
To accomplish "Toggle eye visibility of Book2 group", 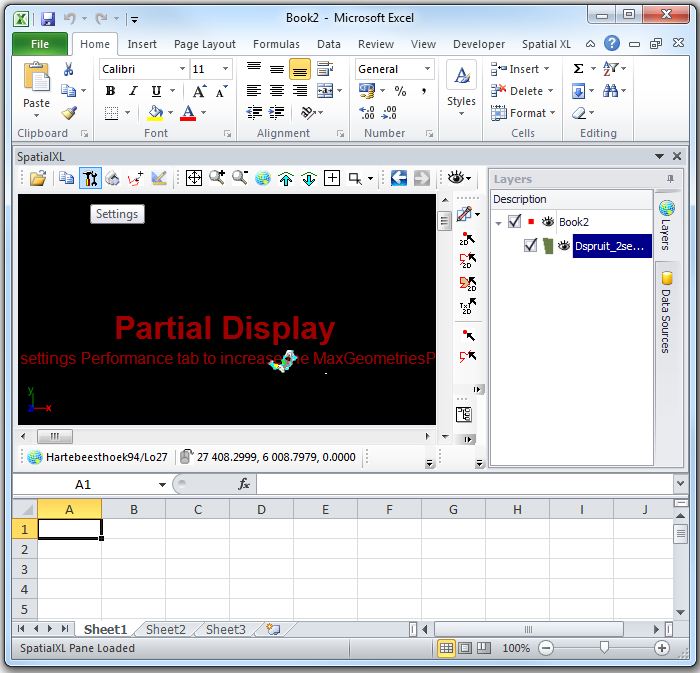I will point(548,222).
